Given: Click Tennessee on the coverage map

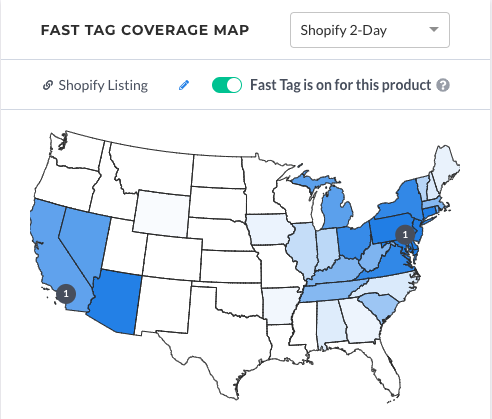Looking at the screenshot, I should [x=333, y=292].
